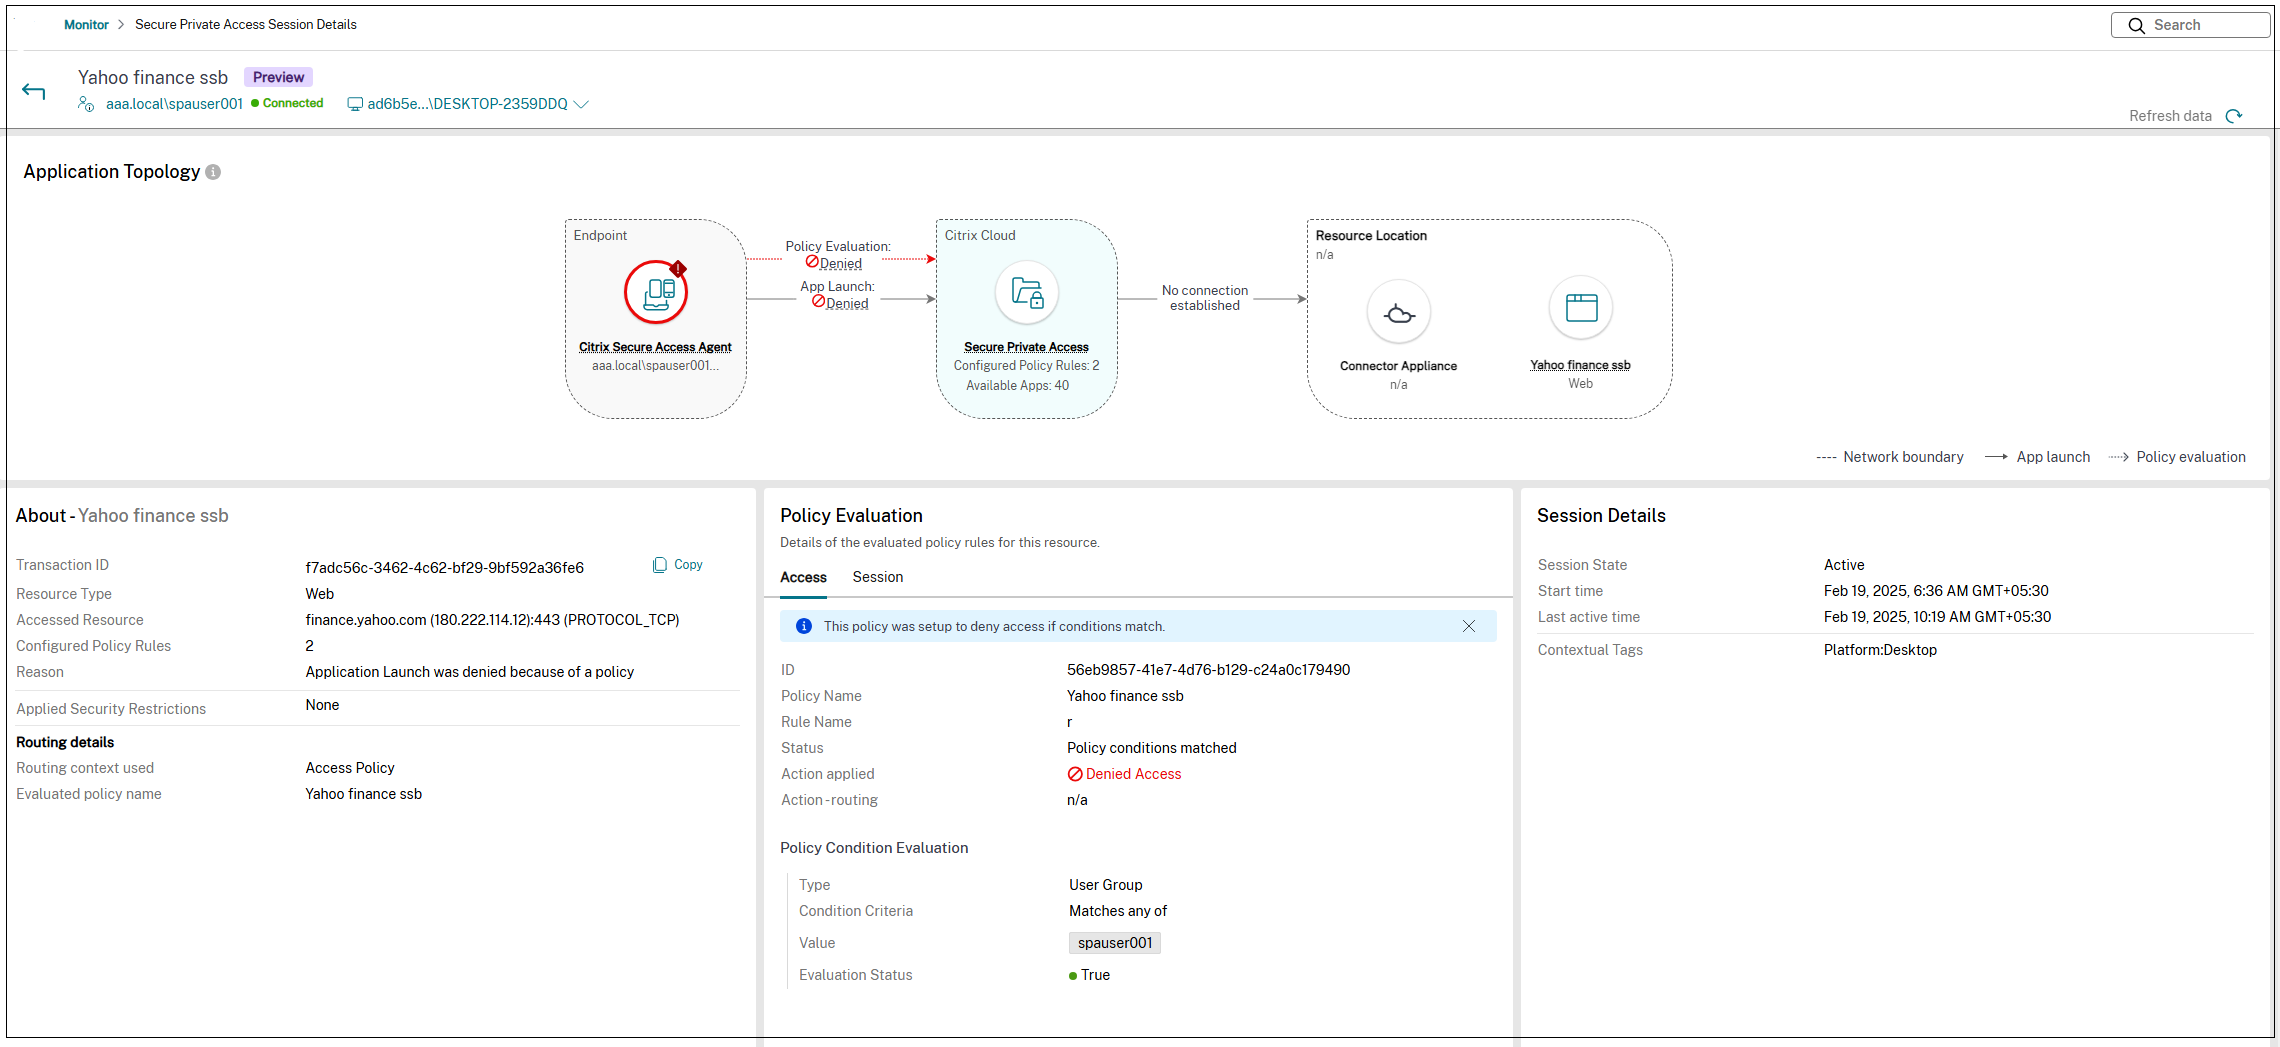Open the Monitor breadcrumb link

[86, 24]
